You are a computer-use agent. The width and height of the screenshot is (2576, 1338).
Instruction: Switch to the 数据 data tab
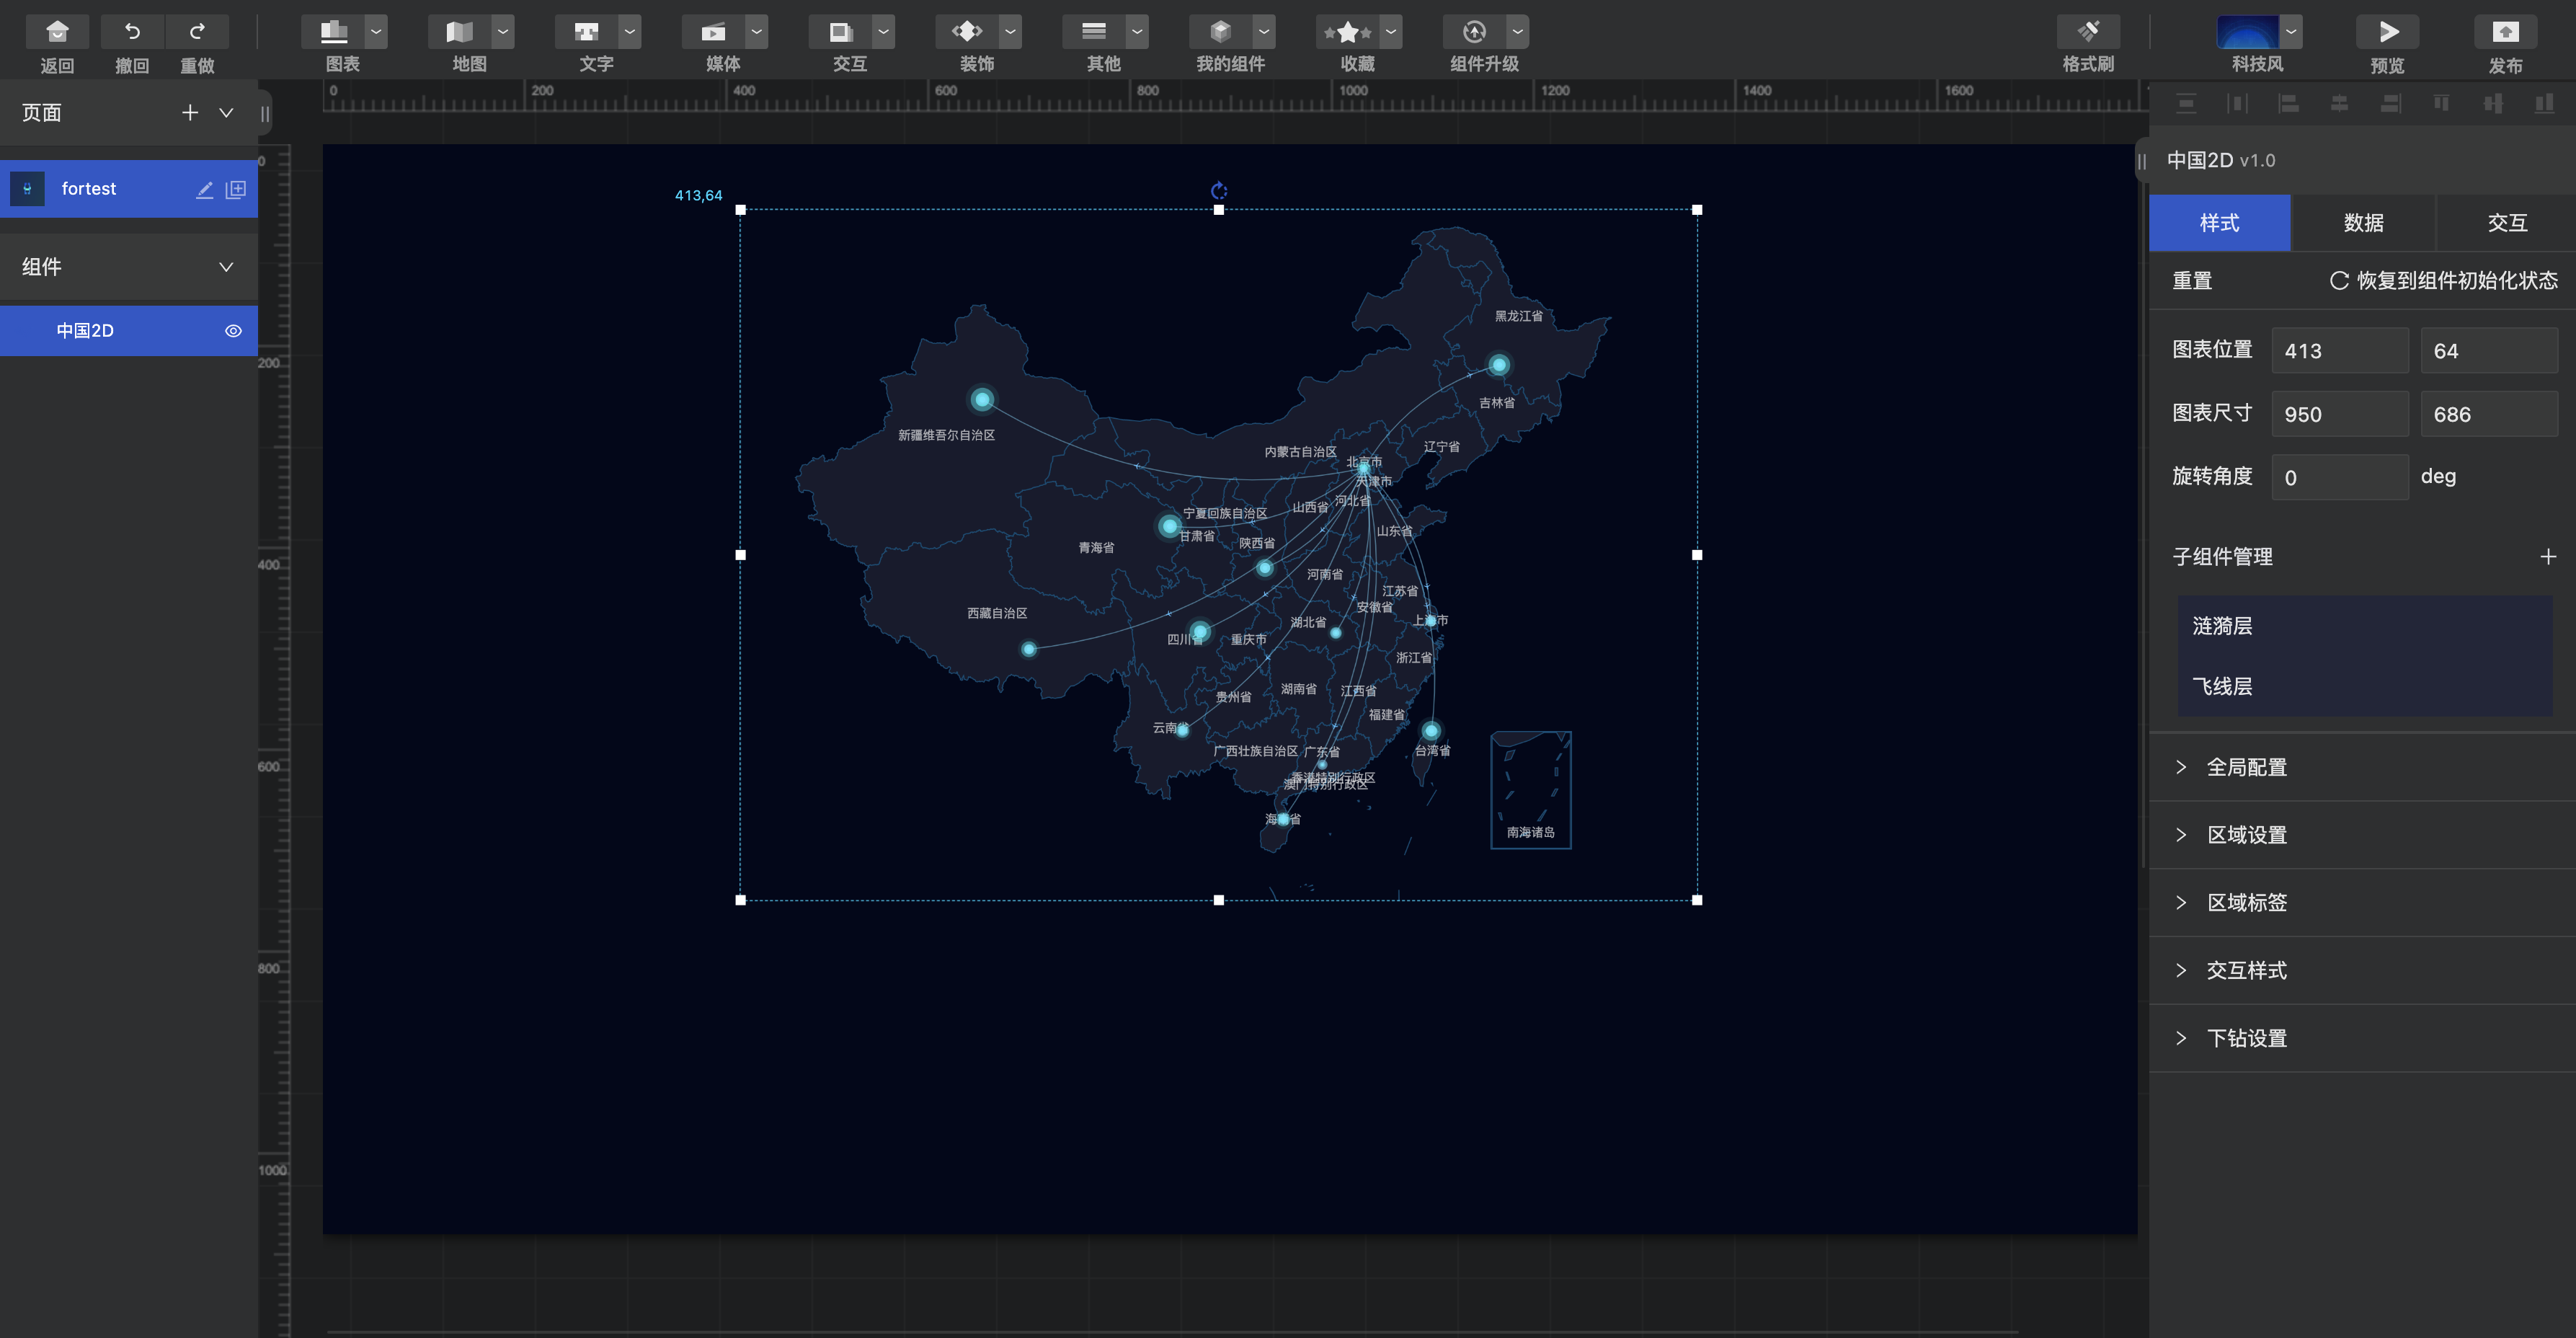coord(2364,223)
